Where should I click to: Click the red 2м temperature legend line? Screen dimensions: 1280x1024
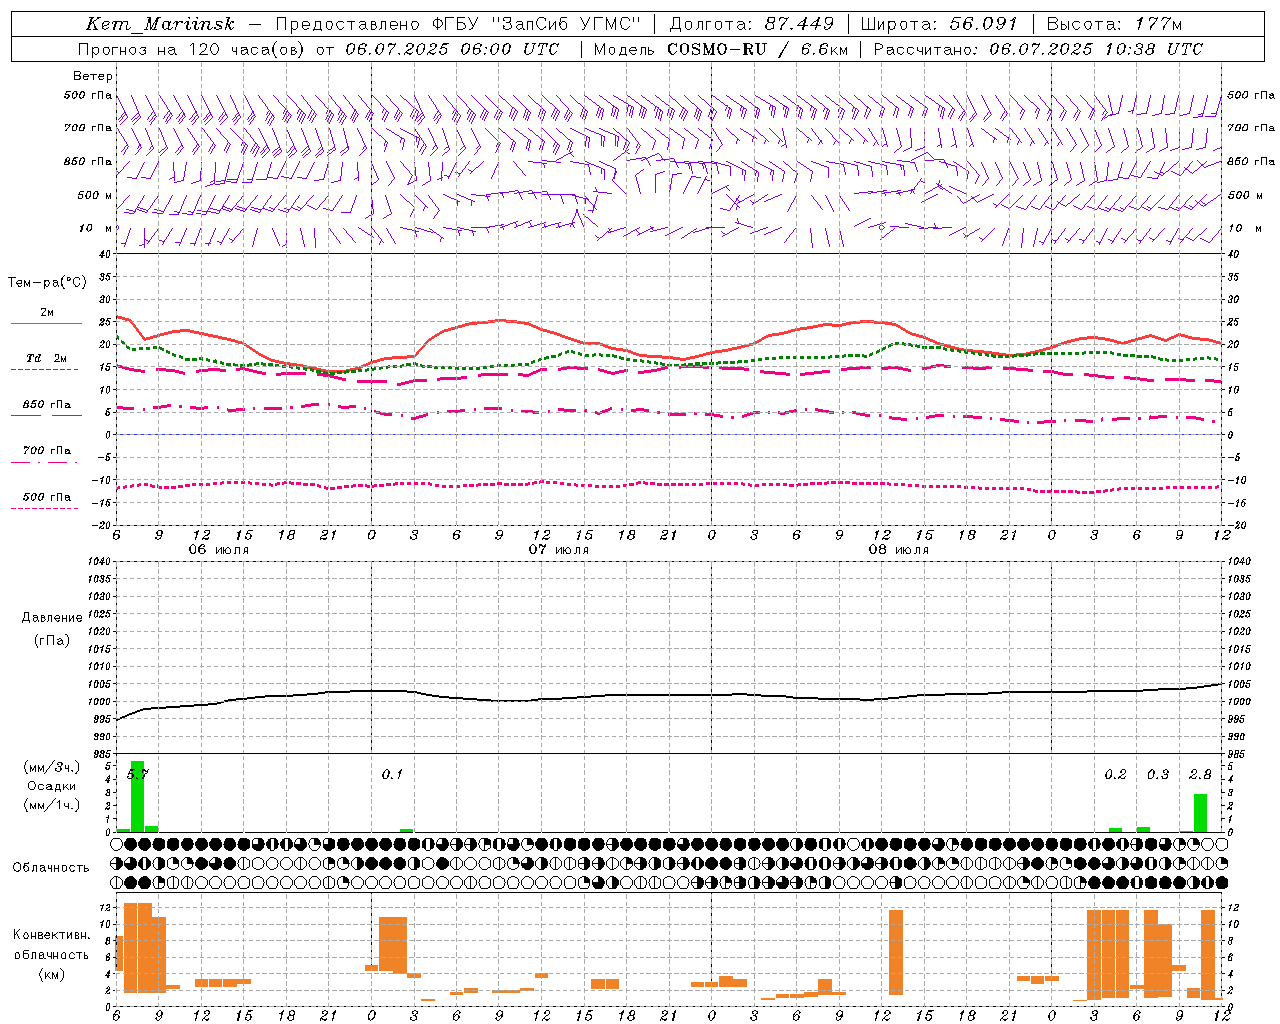tap(46, 324)
